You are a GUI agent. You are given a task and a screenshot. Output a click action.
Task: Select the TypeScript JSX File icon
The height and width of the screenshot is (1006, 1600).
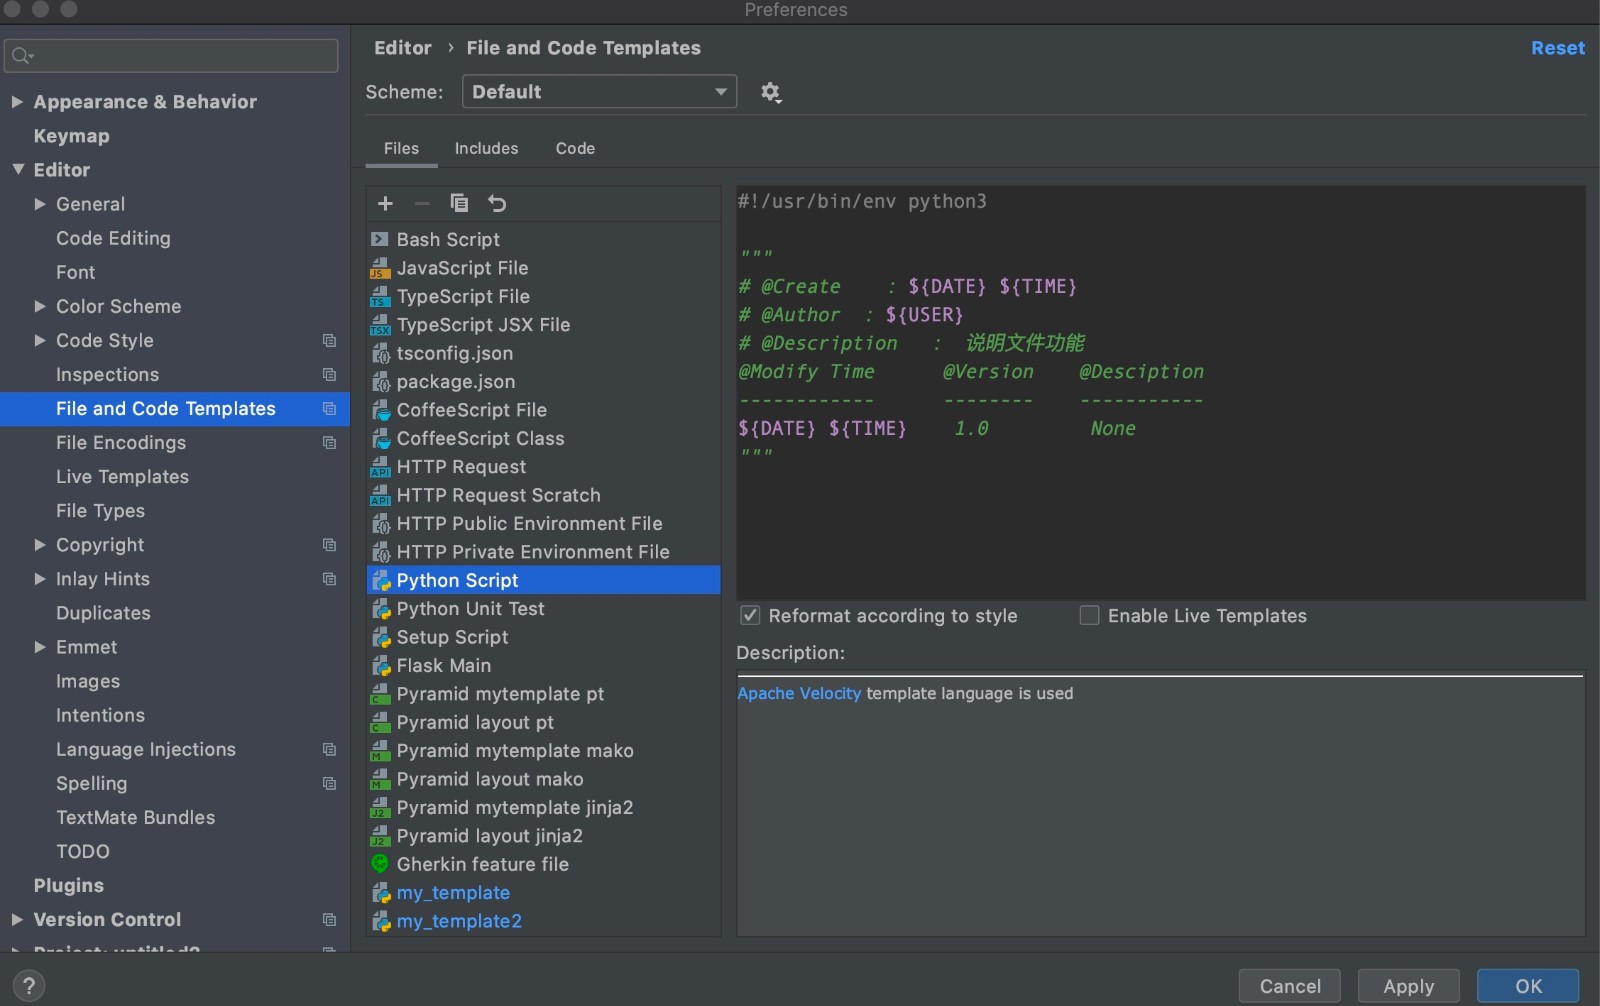pyautogui.click(x=380, y=325)
